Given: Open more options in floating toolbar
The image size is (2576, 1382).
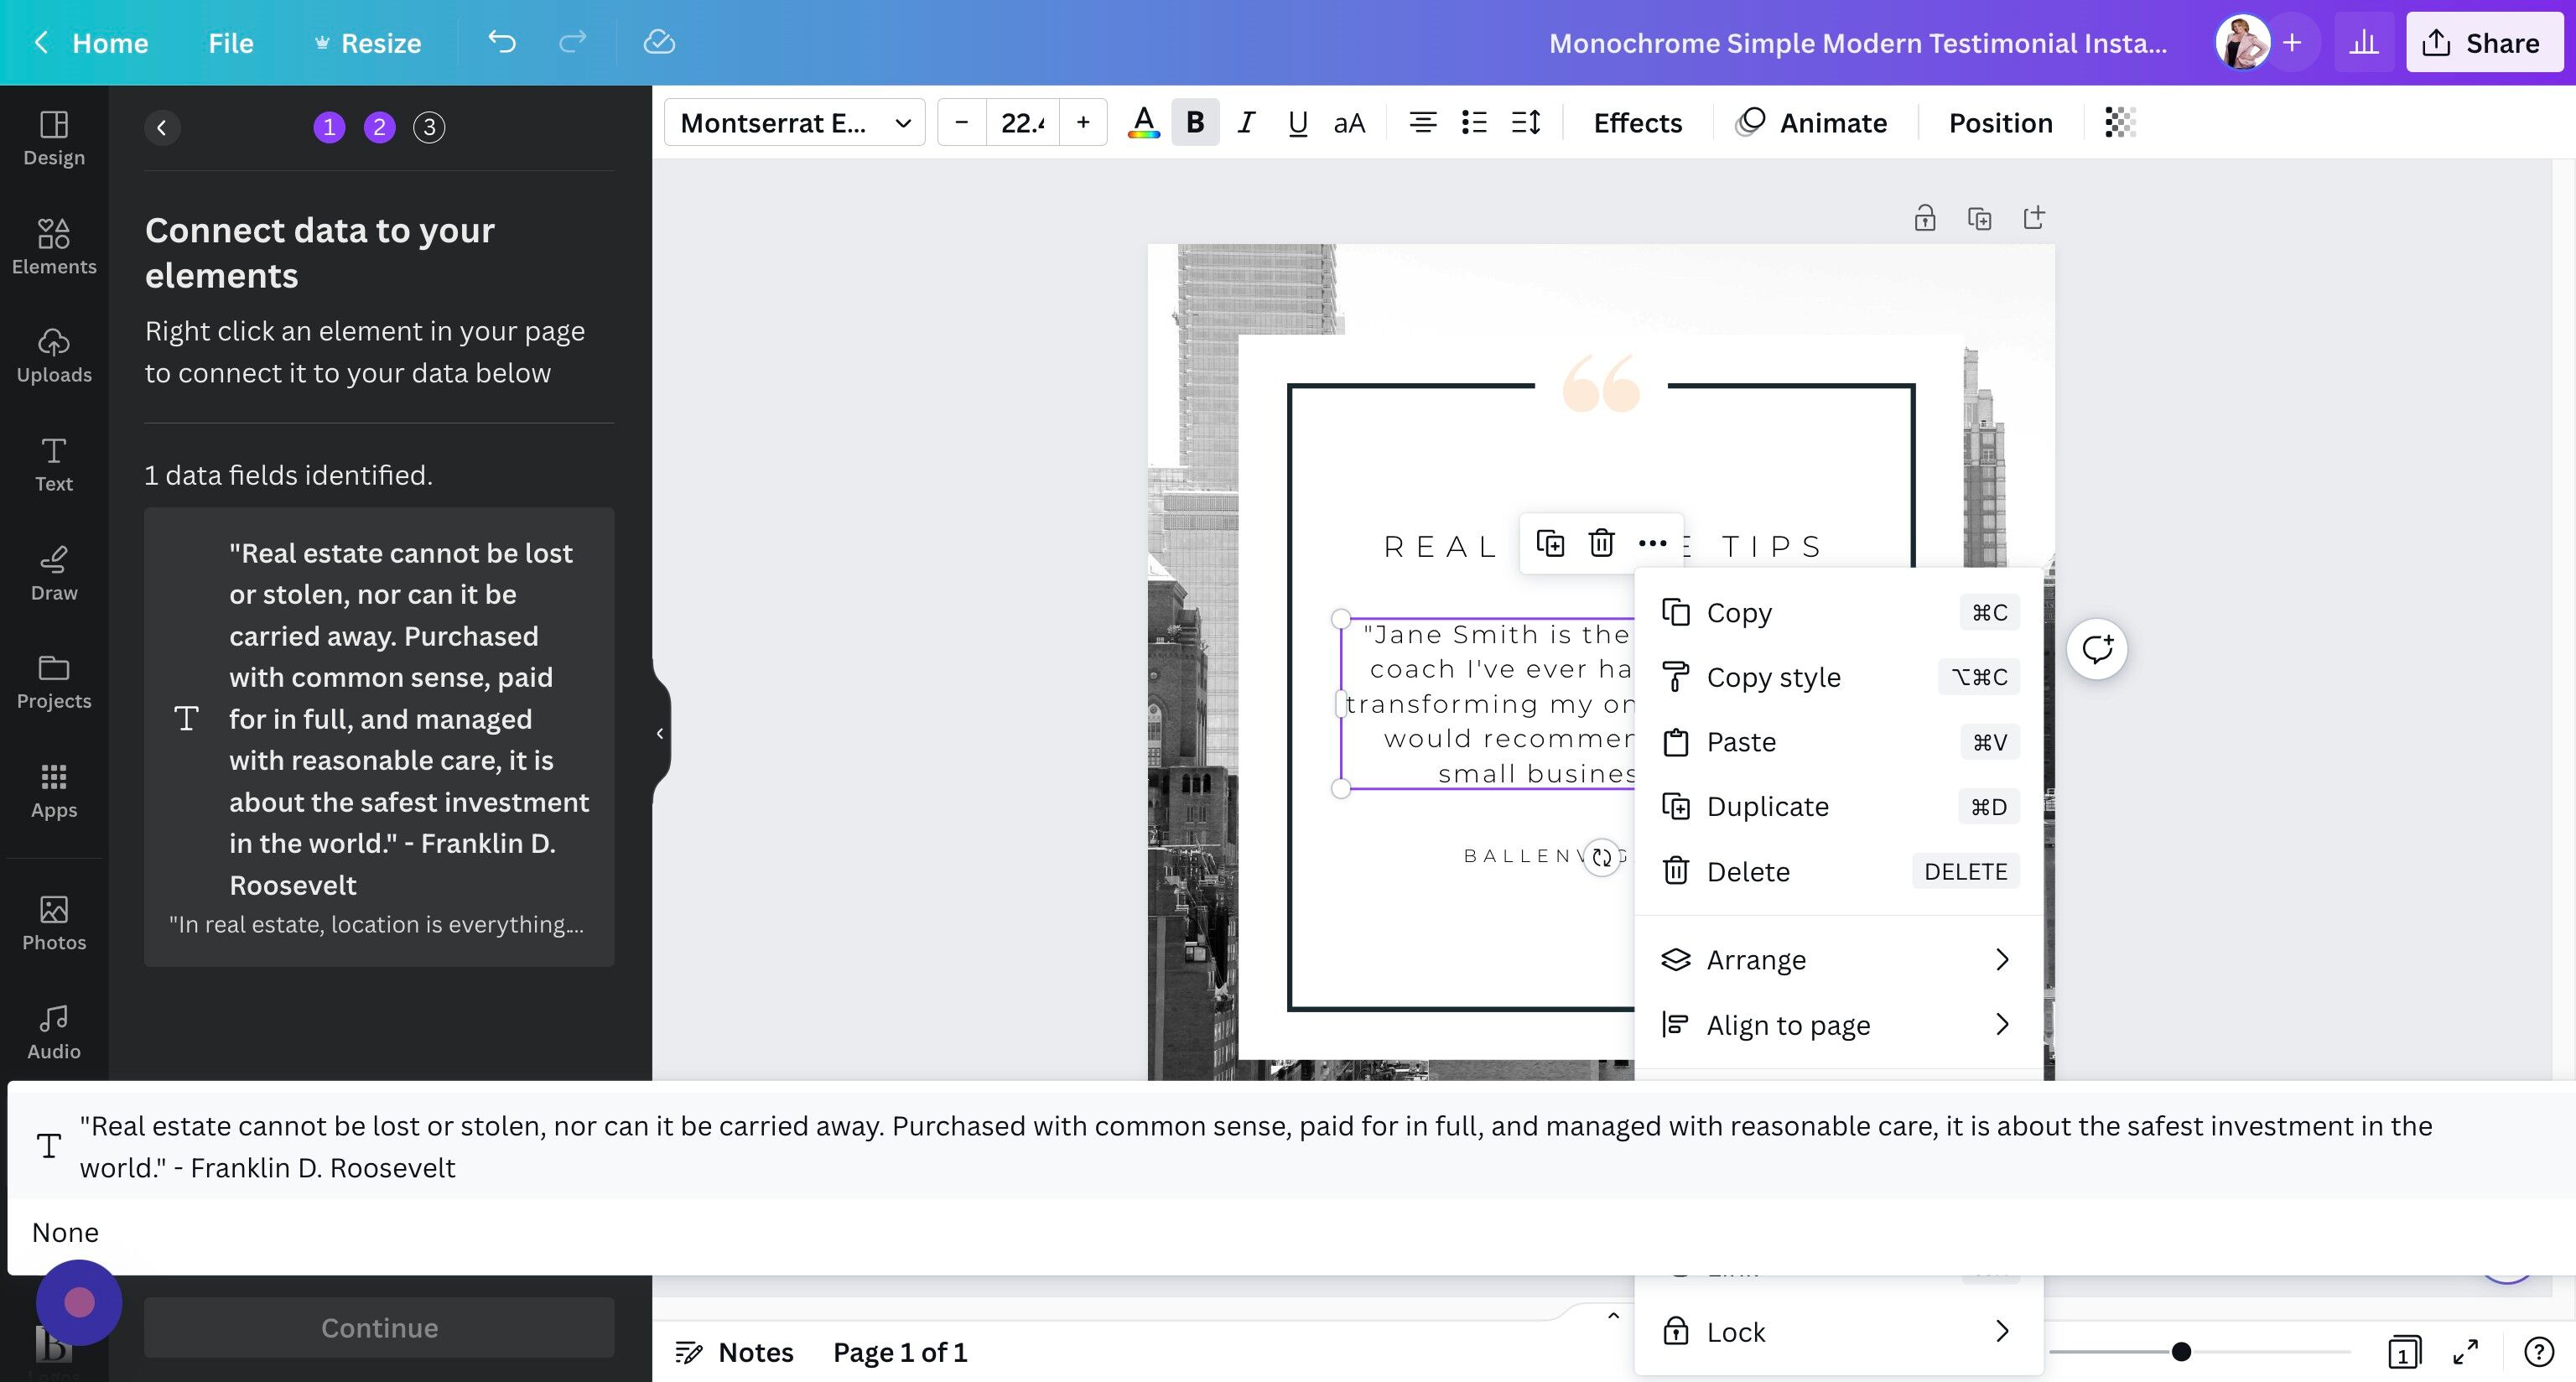Looking at the screenshot, I should click(1652, 543).
